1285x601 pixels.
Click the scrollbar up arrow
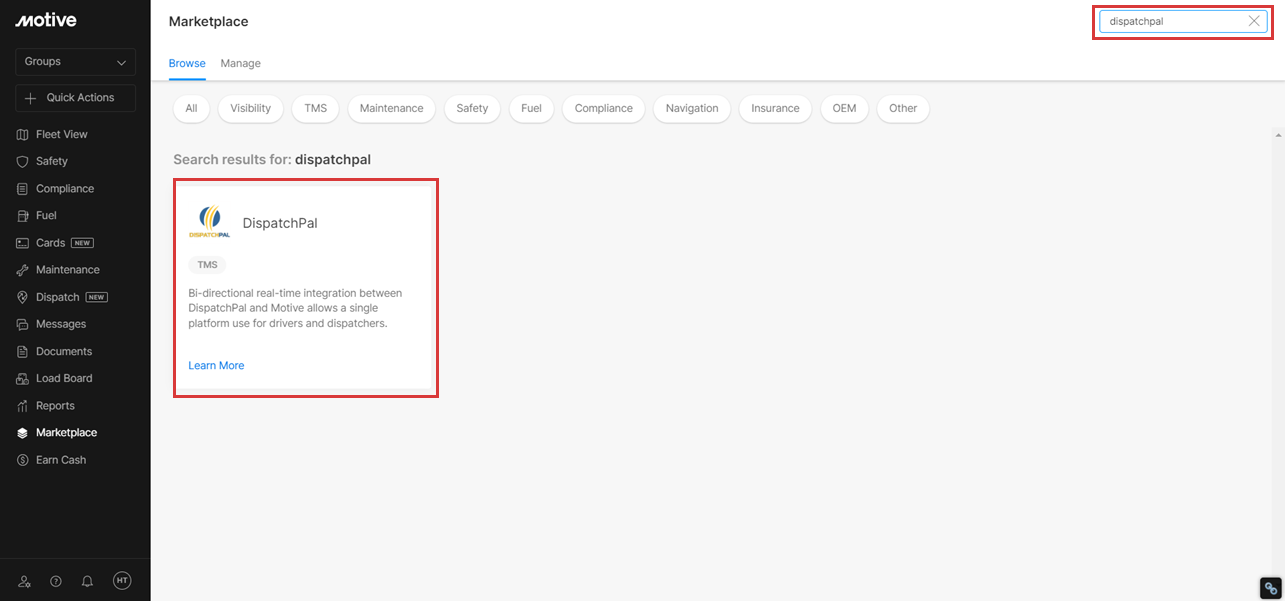pyautogui.click(x=1278, y=134)
